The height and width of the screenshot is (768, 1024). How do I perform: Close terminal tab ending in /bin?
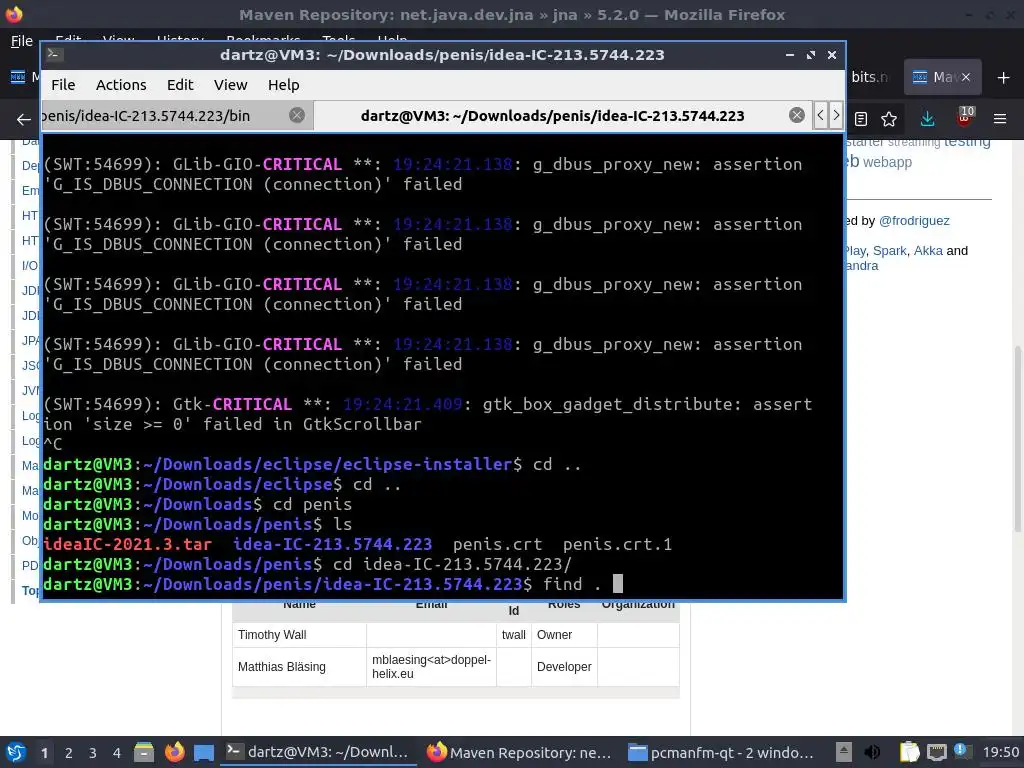(x=296, y=116)
